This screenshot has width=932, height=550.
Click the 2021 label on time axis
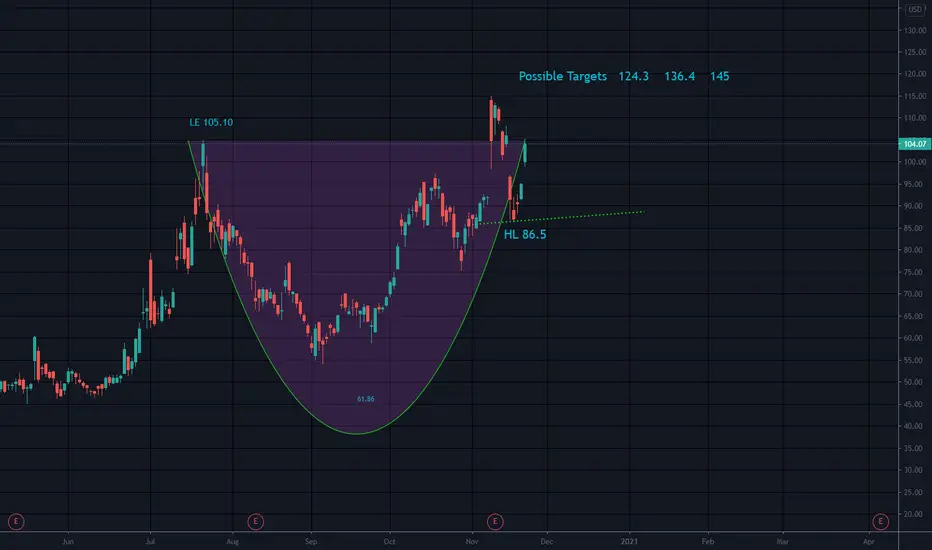tap(629, 542)
